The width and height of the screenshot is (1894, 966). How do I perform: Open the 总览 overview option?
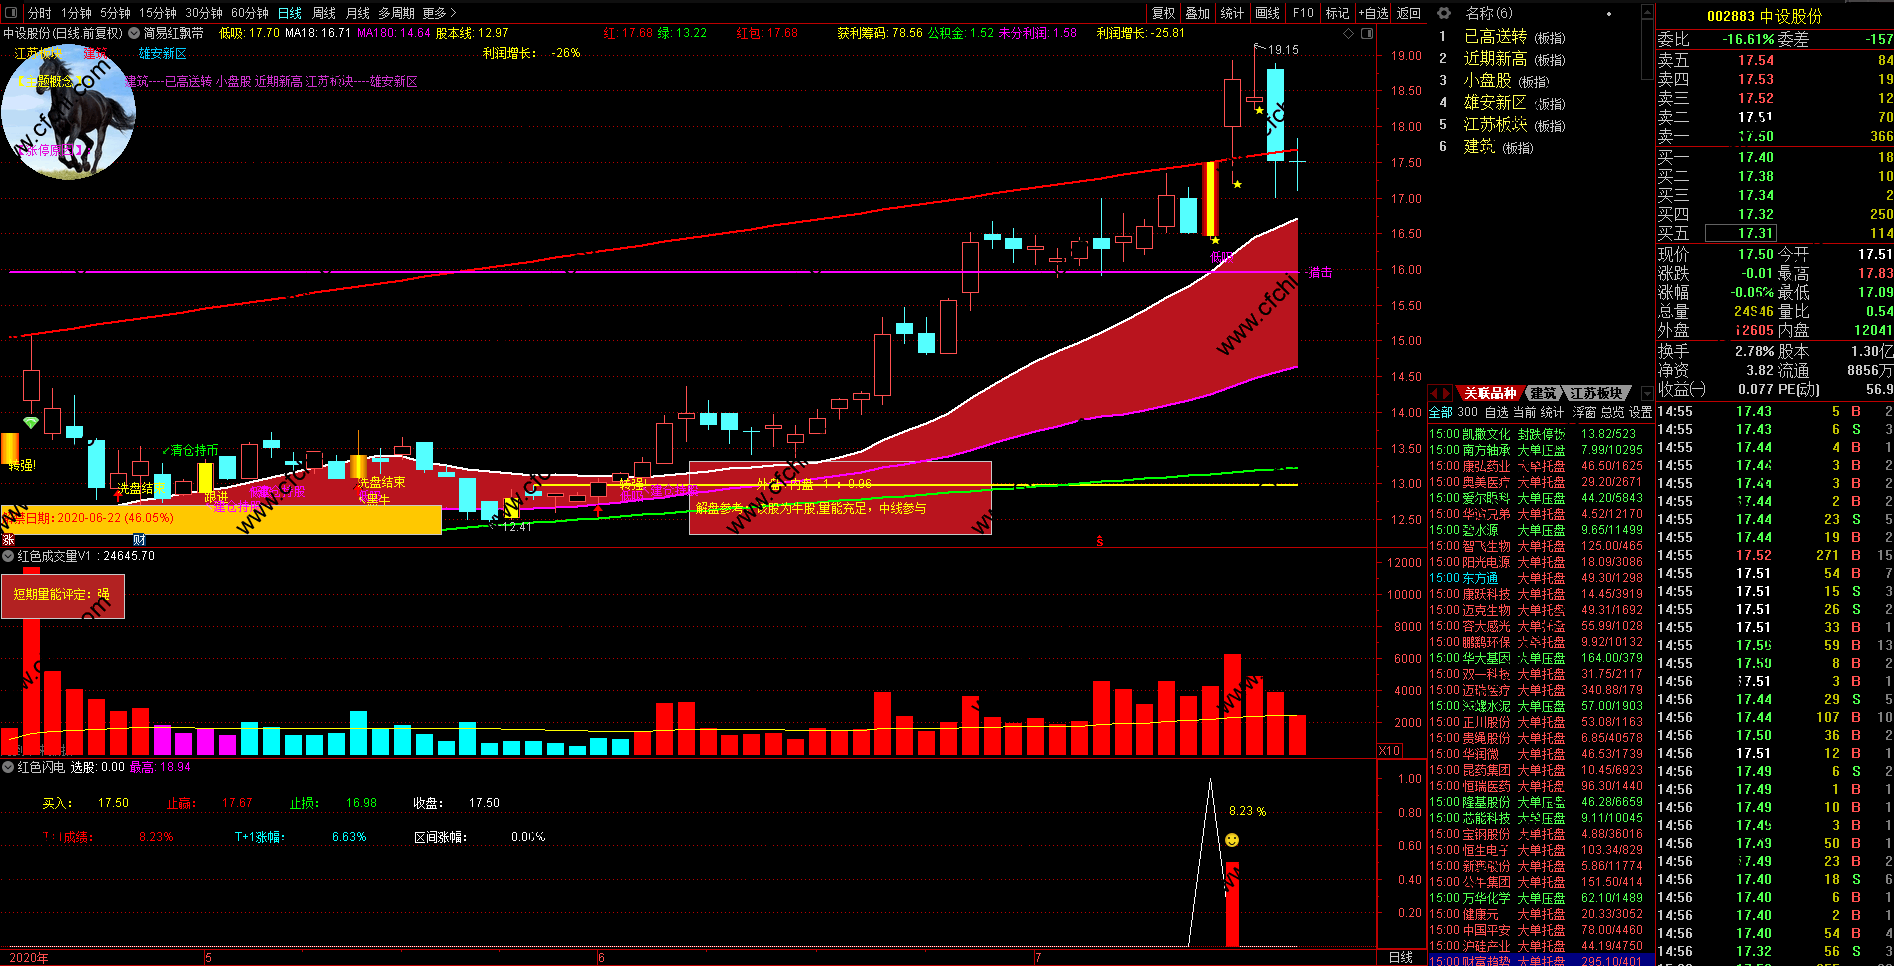[1613, 412]
